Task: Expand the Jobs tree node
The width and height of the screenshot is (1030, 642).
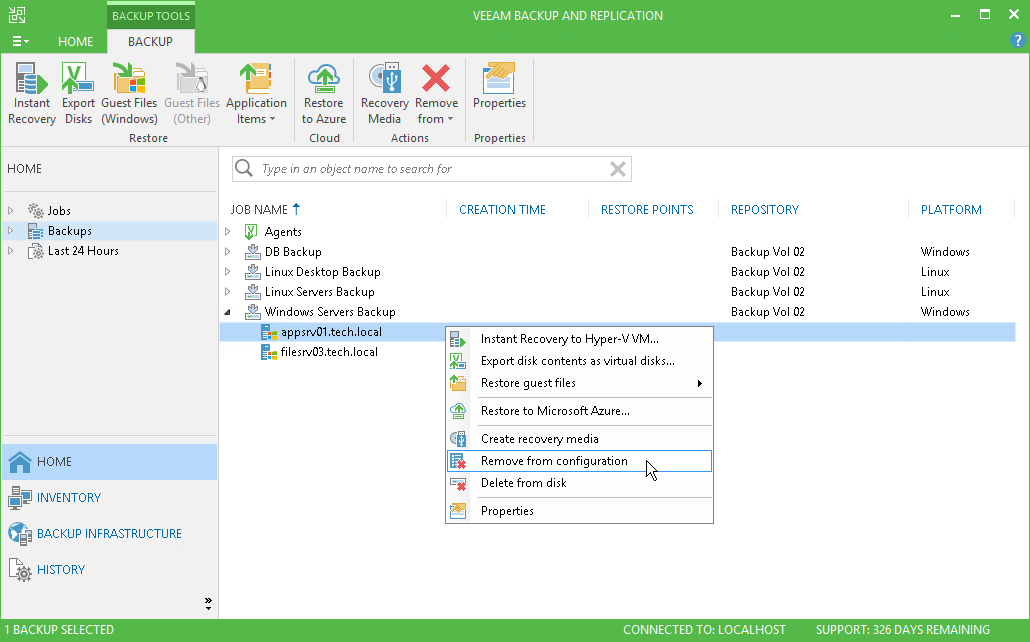Action: point(11,210)
